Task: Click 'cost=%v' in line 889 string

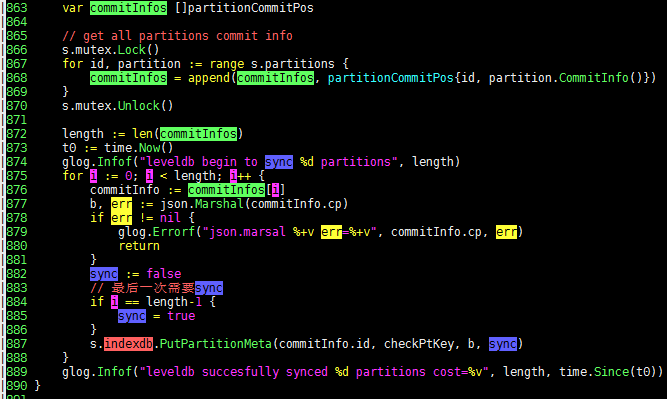Action: click(457, 372)
